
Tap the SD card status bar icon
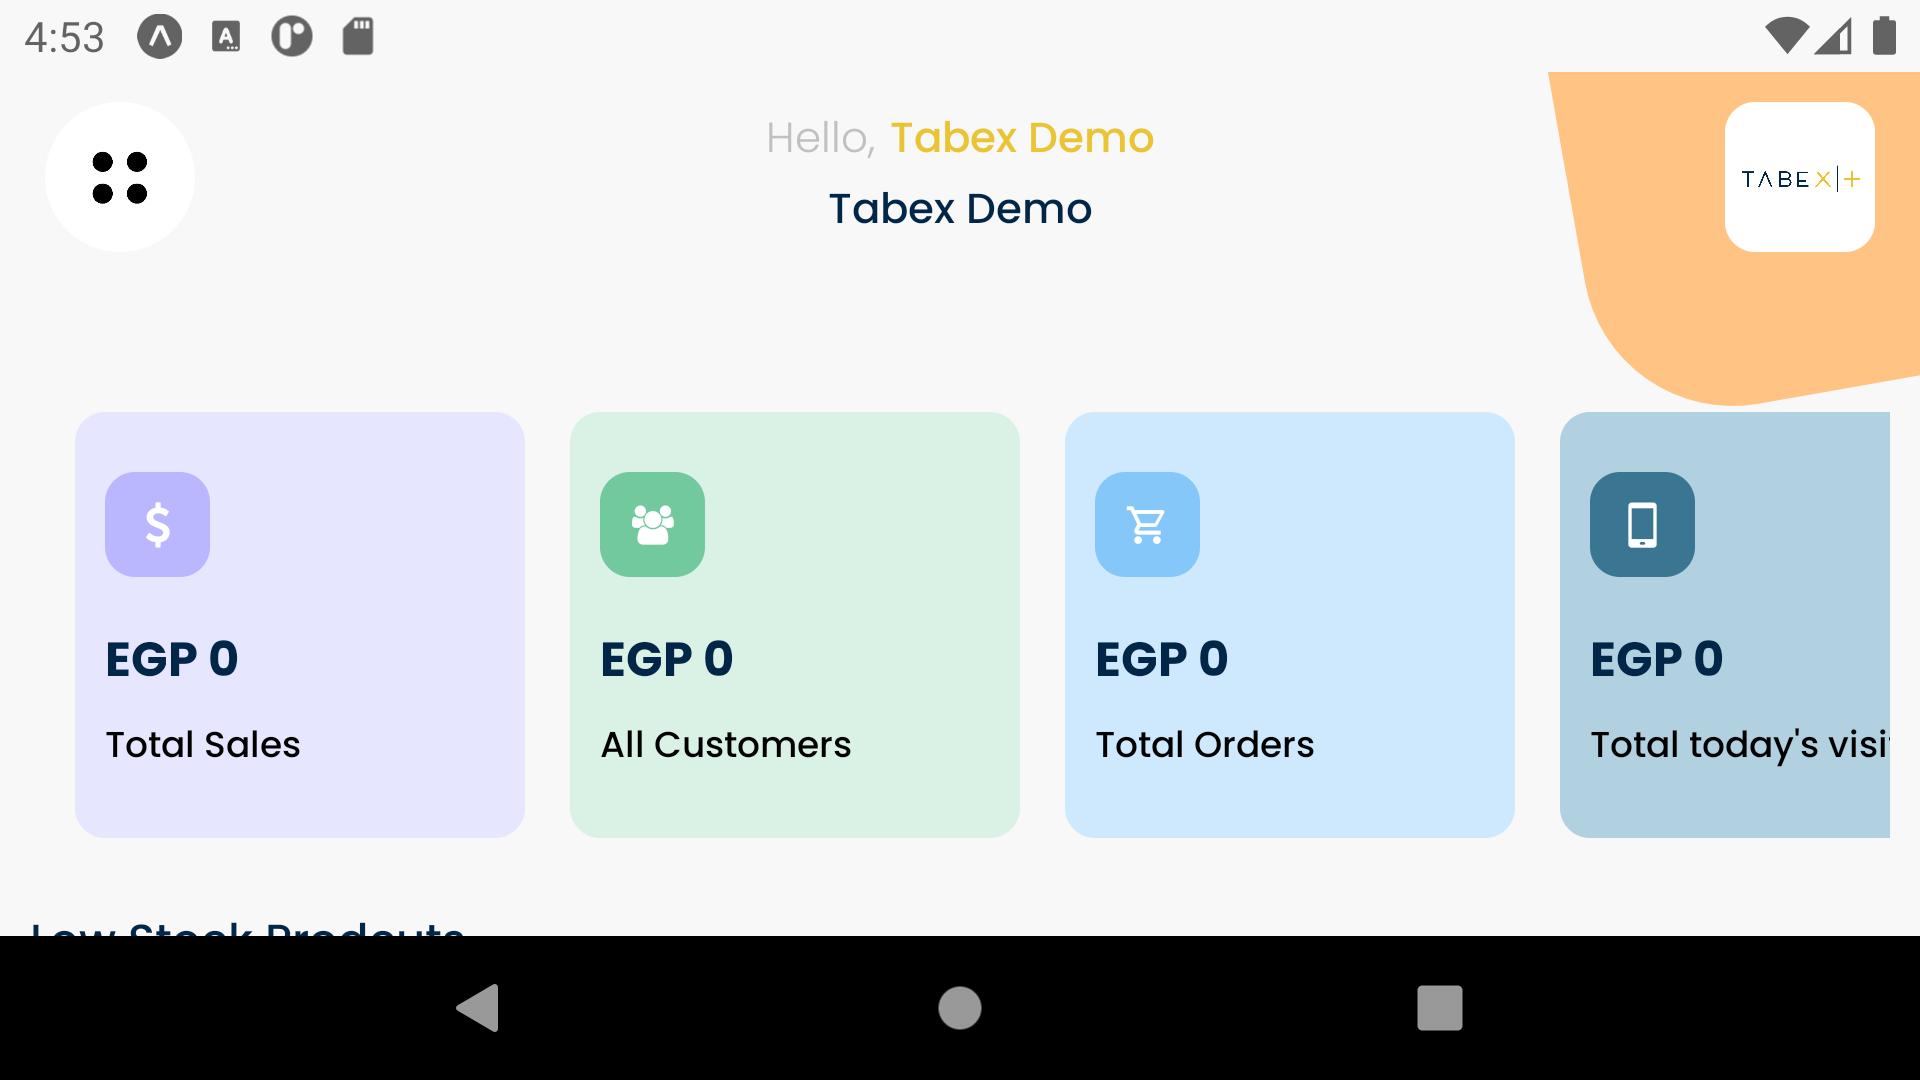358,37
